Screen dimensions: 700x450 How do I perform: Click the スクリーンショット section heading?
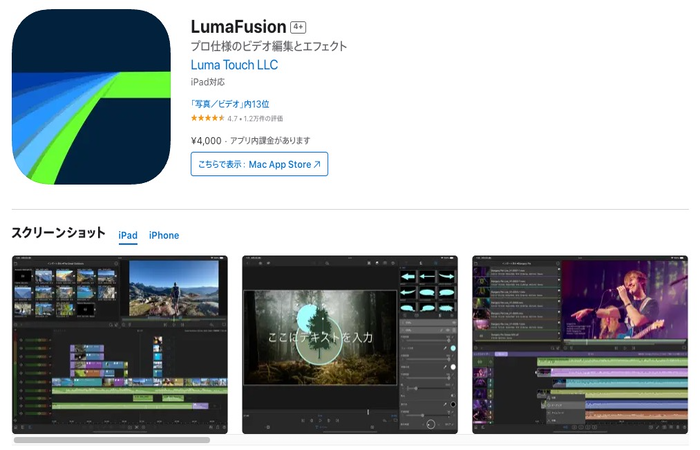click(58, 233)
